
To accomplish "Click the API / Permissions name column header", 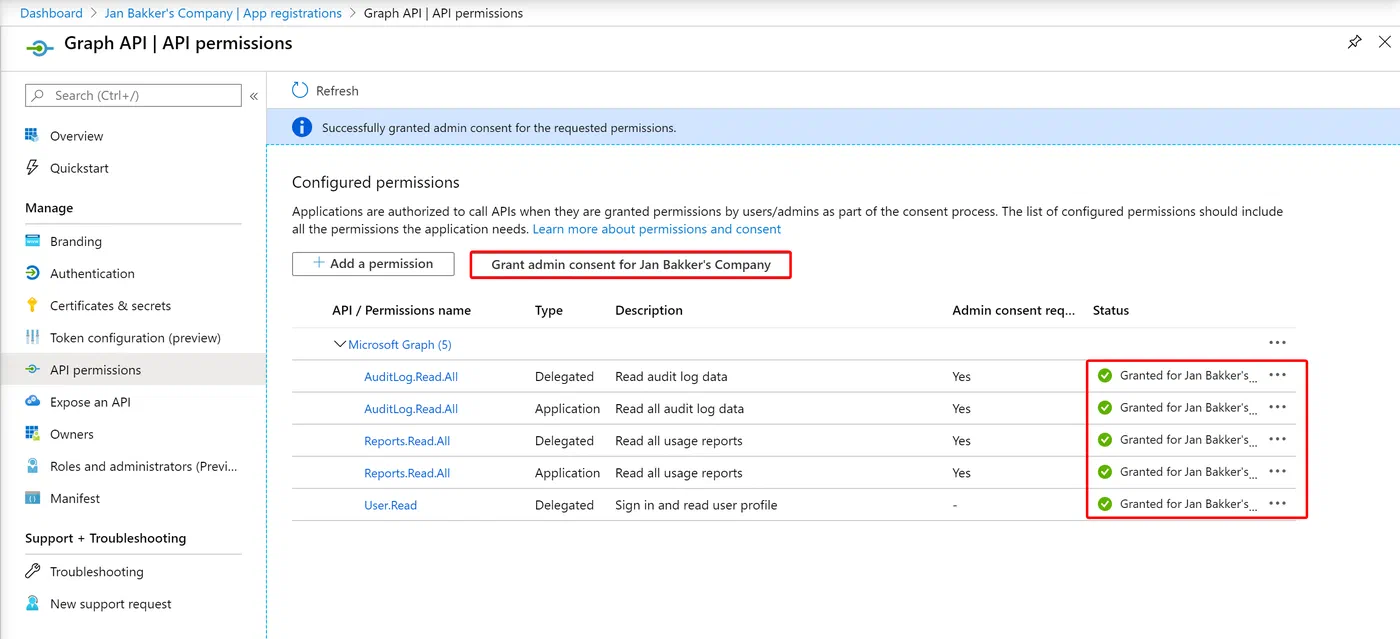I will tap(401, 310).
